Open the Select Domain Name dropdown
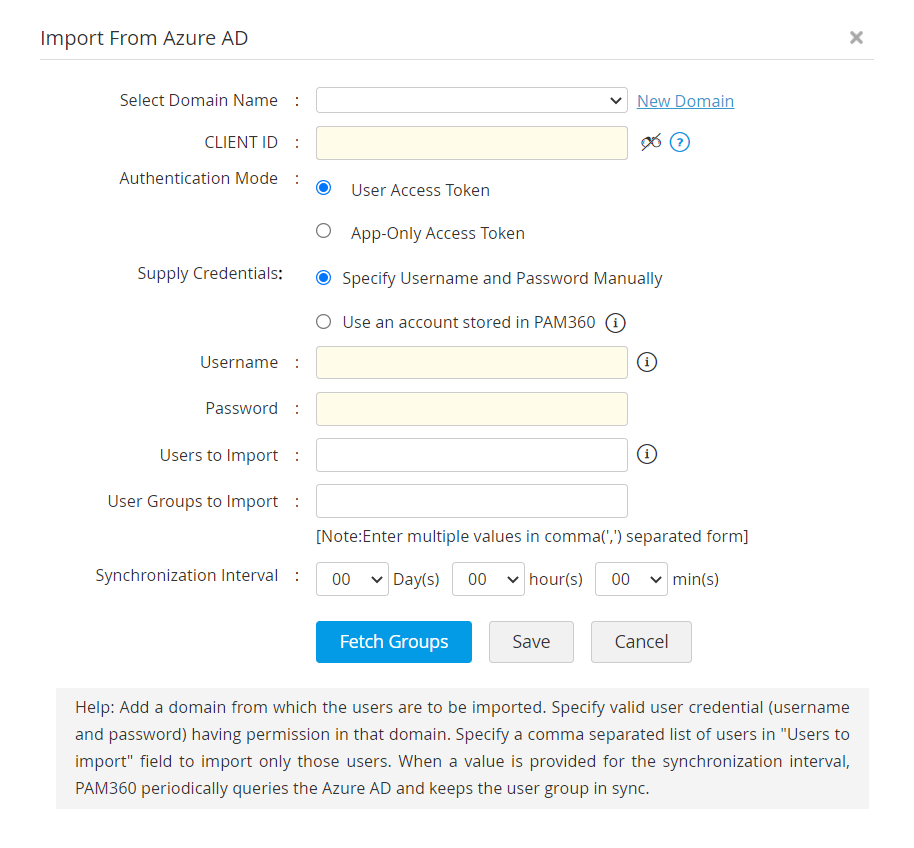Image resolution: width=914 pixels, height=848 pixels. point(471,100)
